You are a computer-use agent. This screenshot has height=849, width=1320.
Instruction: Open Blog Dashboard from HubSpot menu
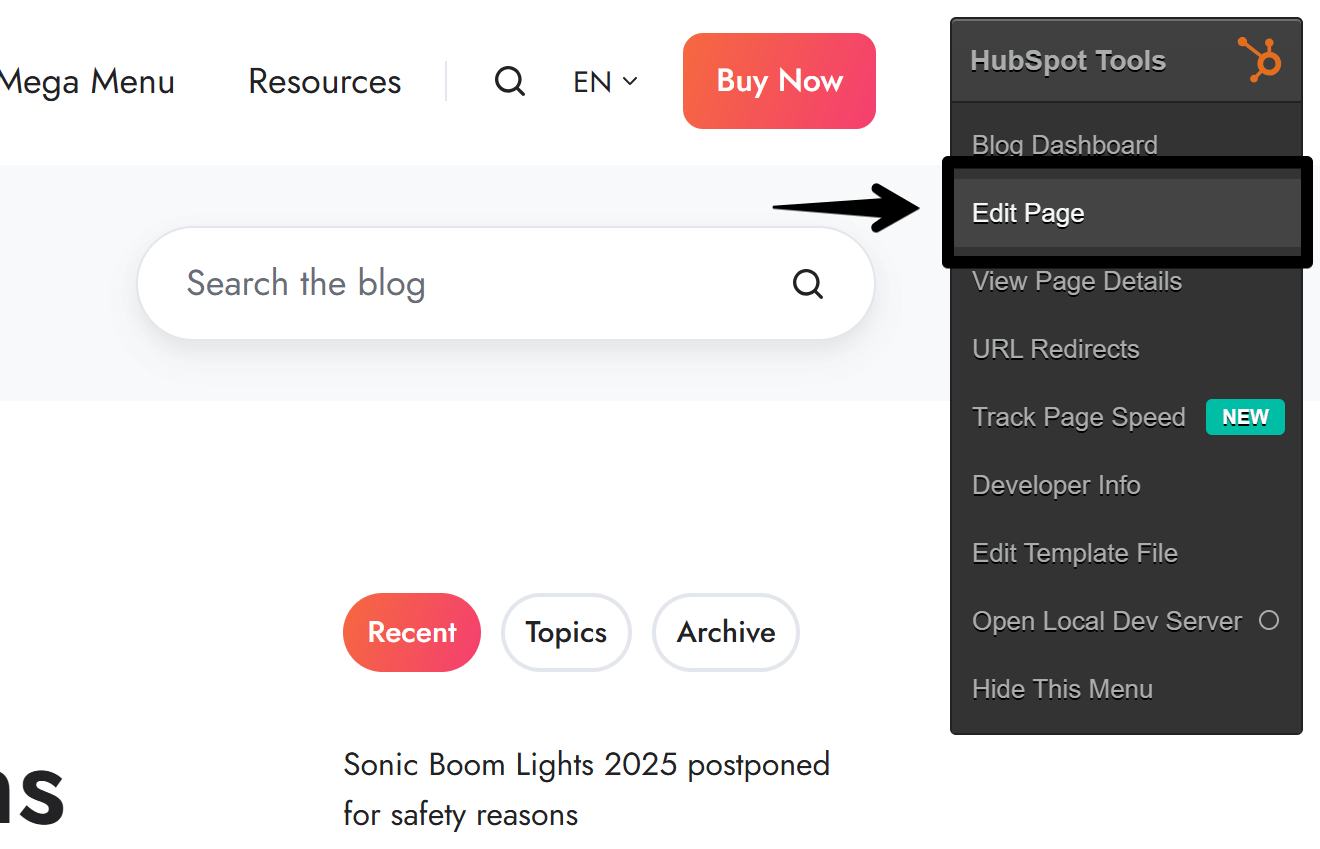[x=1064, y=145]
